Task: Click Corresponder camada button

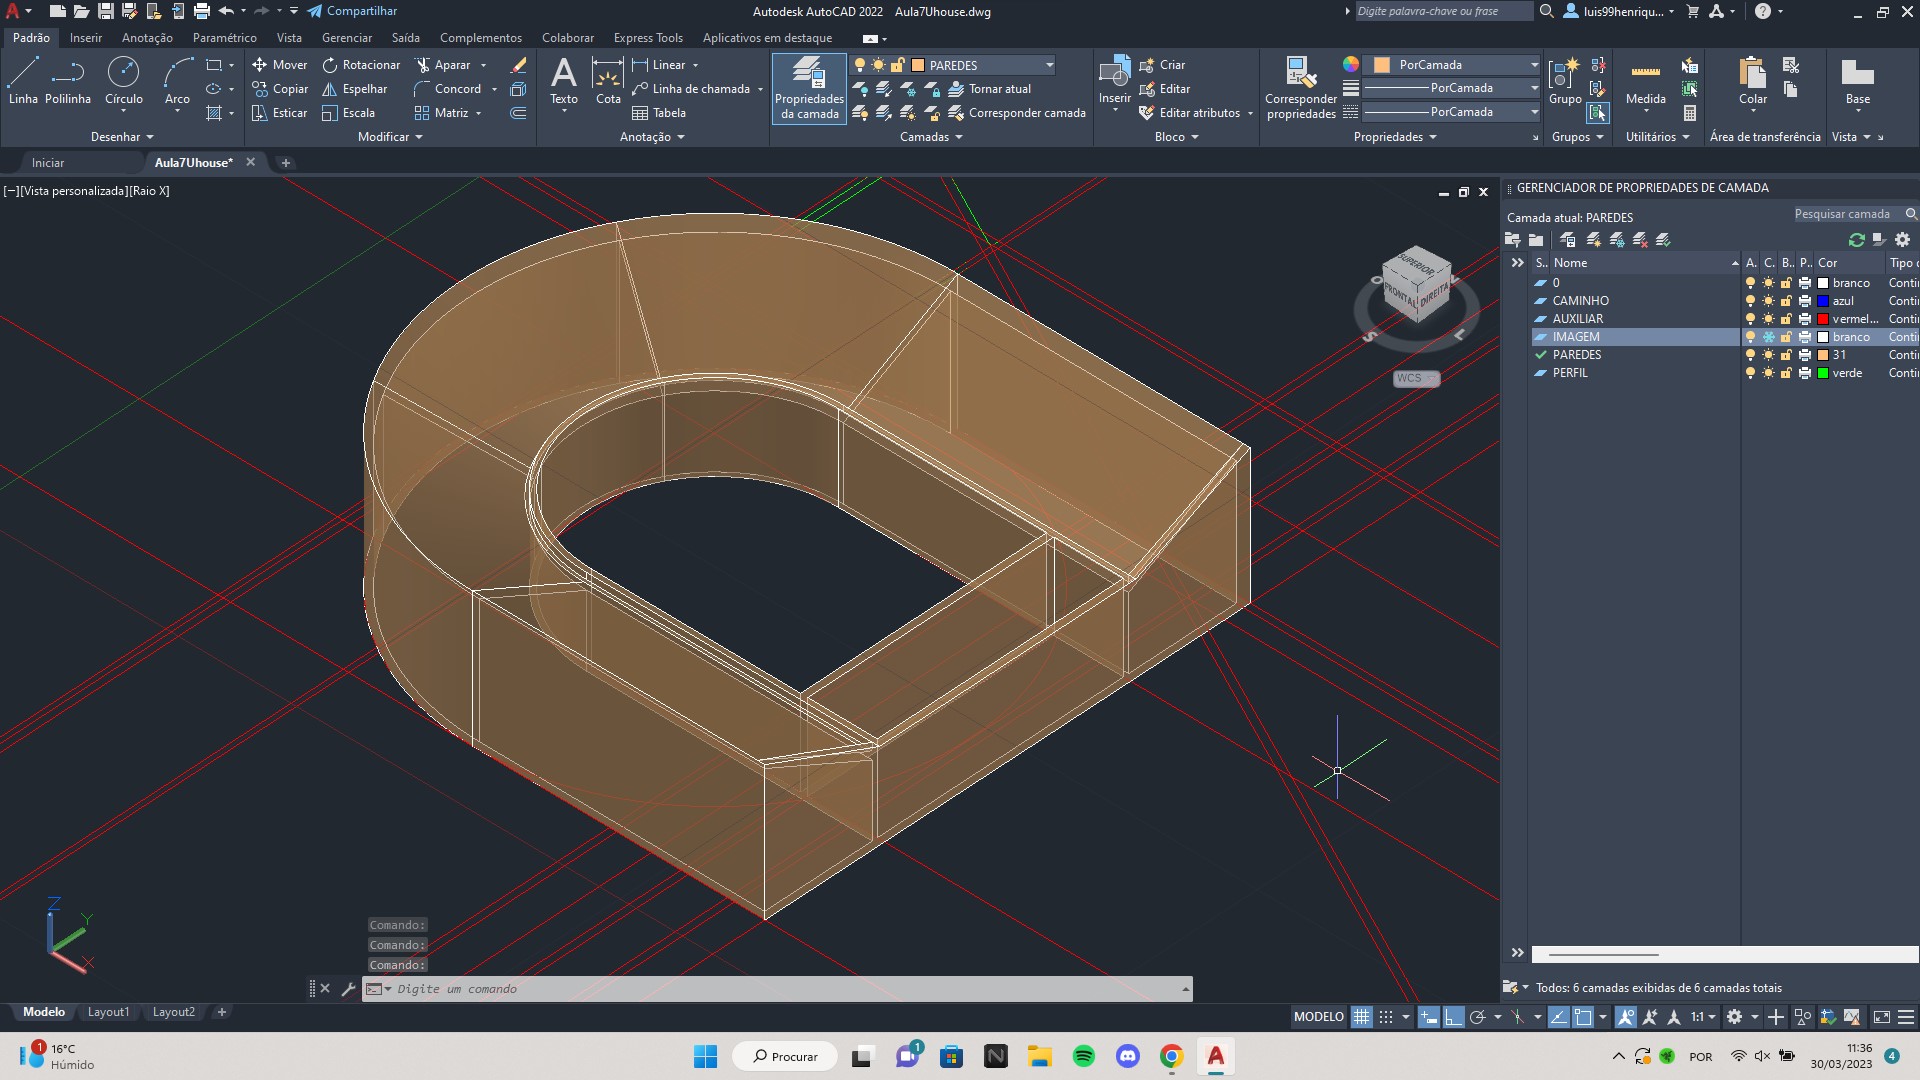Action: (1017, 113)
